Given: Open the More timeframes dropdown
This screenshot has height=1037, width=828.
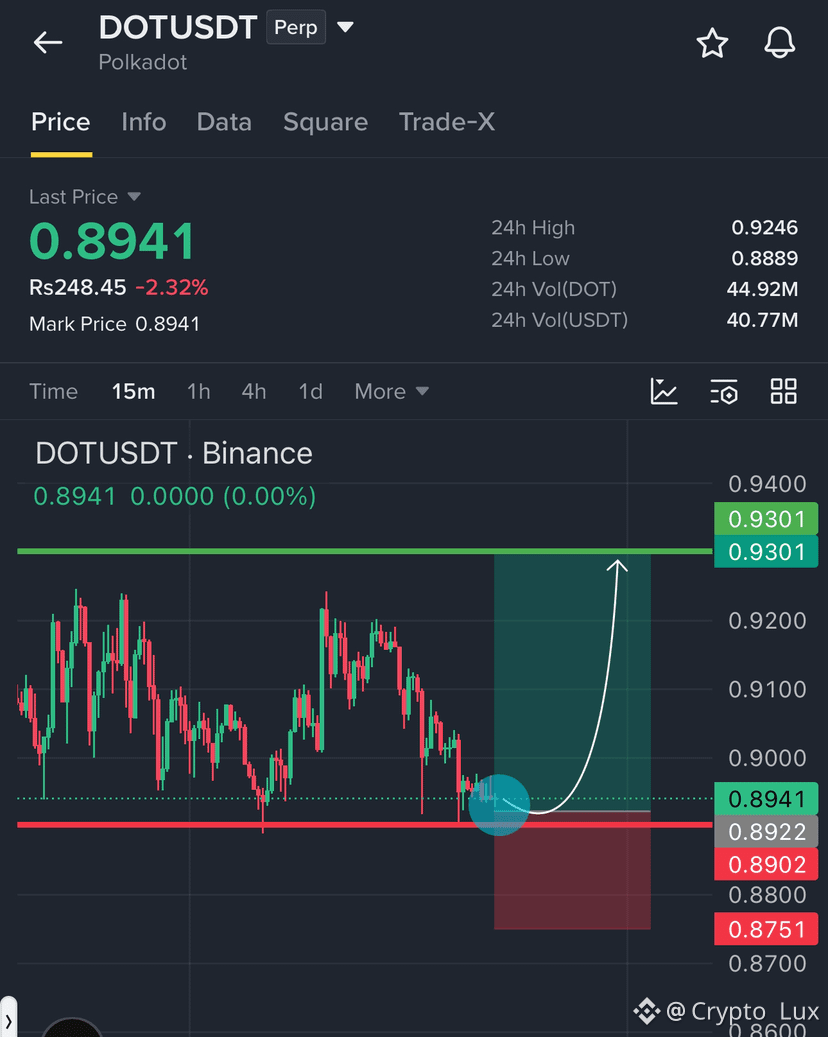Looking at the screenshot, I should [x=392, y=392].
